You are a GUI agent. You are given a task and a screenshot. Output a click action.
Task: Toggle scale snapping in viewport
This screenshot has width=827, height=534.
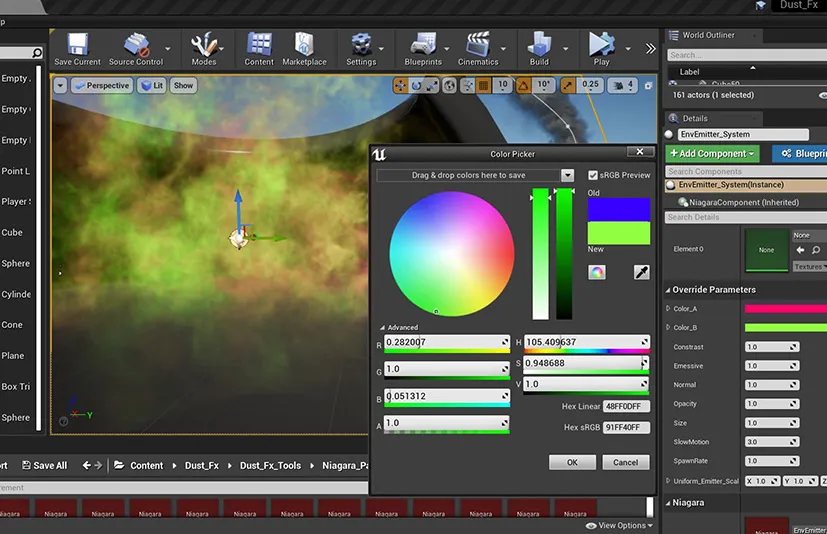[568, 85]
